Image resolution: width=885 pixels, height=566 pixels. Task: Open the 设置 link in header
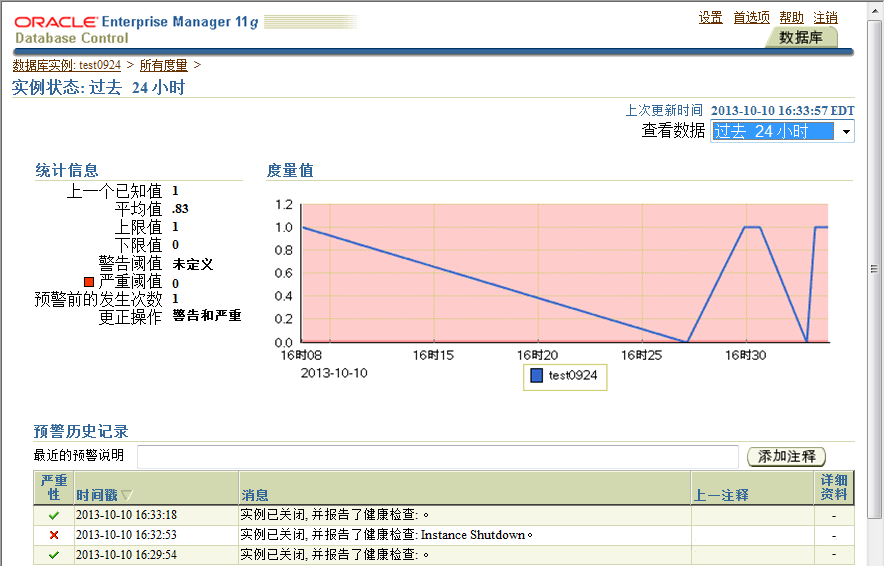pyautogui.click(x=711, y=18)
